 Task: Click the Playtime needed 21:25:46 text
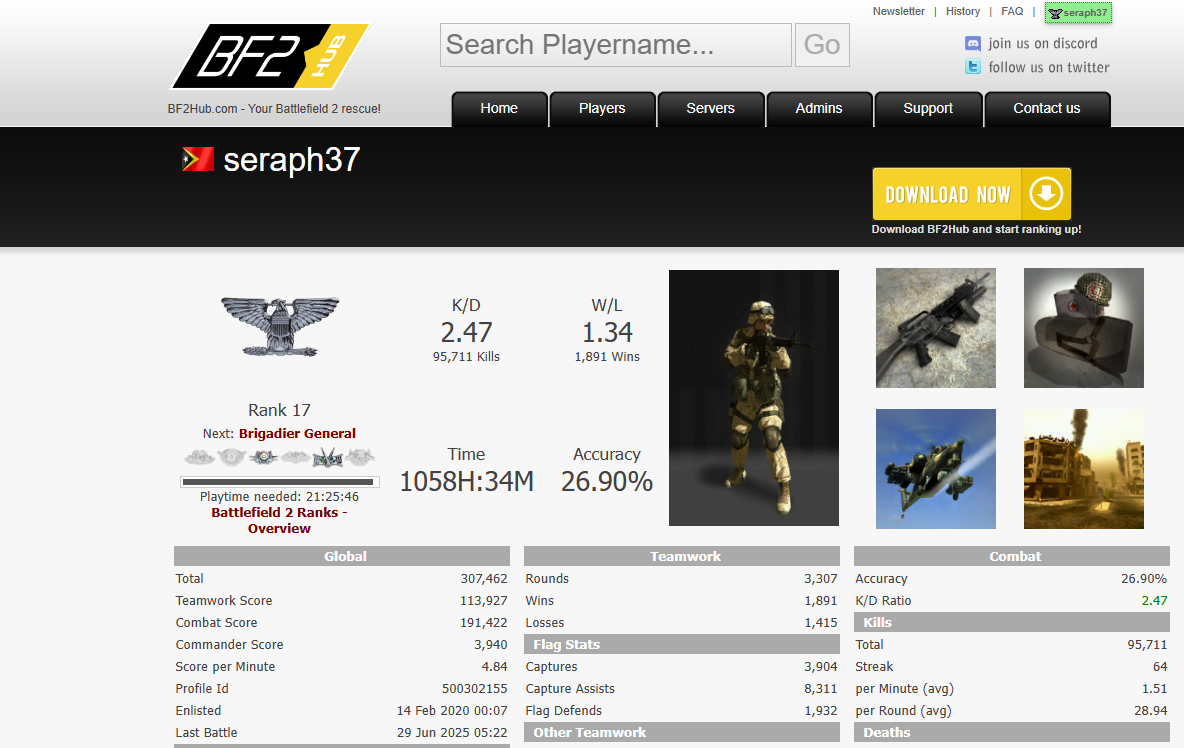pyautogui.click(x=279, y=497)
